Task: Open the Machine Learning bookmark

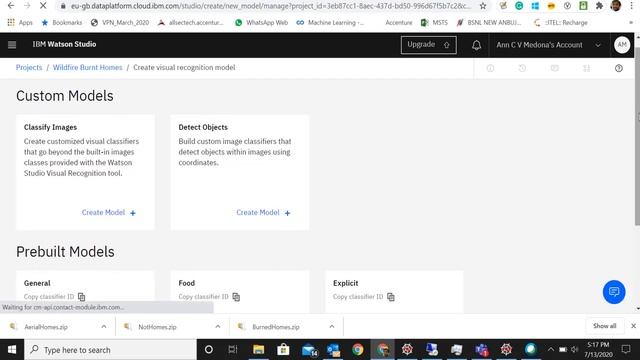Action: [330, 23]
